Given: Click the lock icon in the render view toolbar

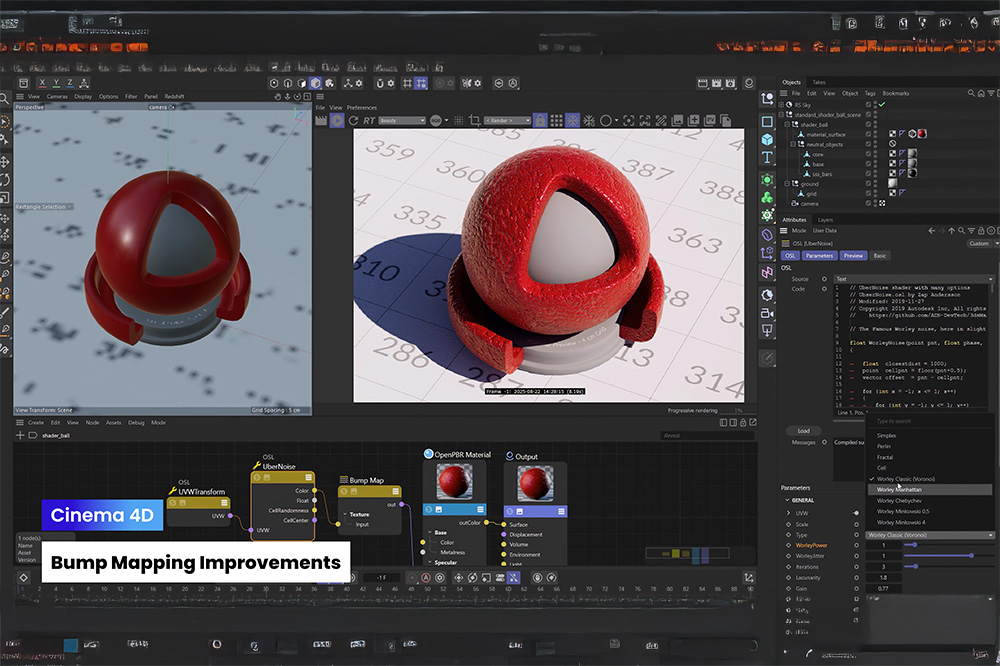Looking at the screenshot, I should tap(541, 120).
